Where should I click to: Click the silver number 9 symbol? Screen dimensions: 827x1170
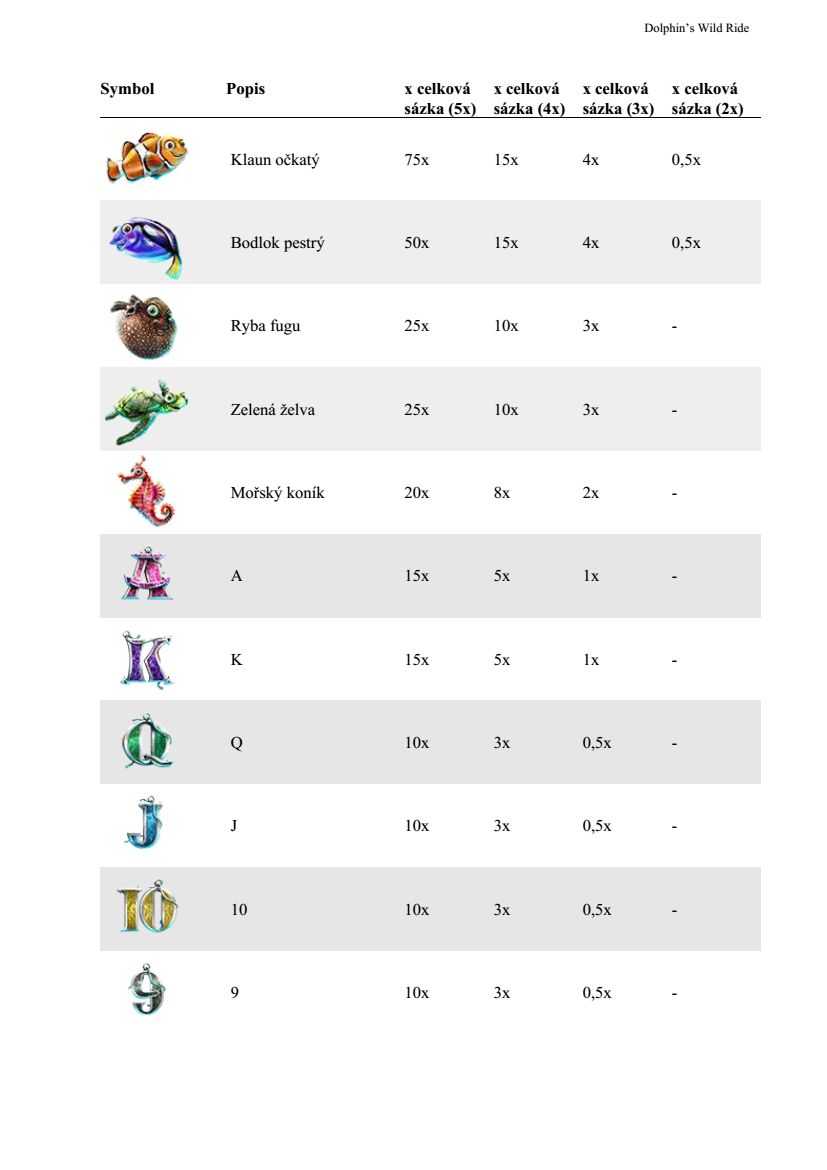[146, 992]
